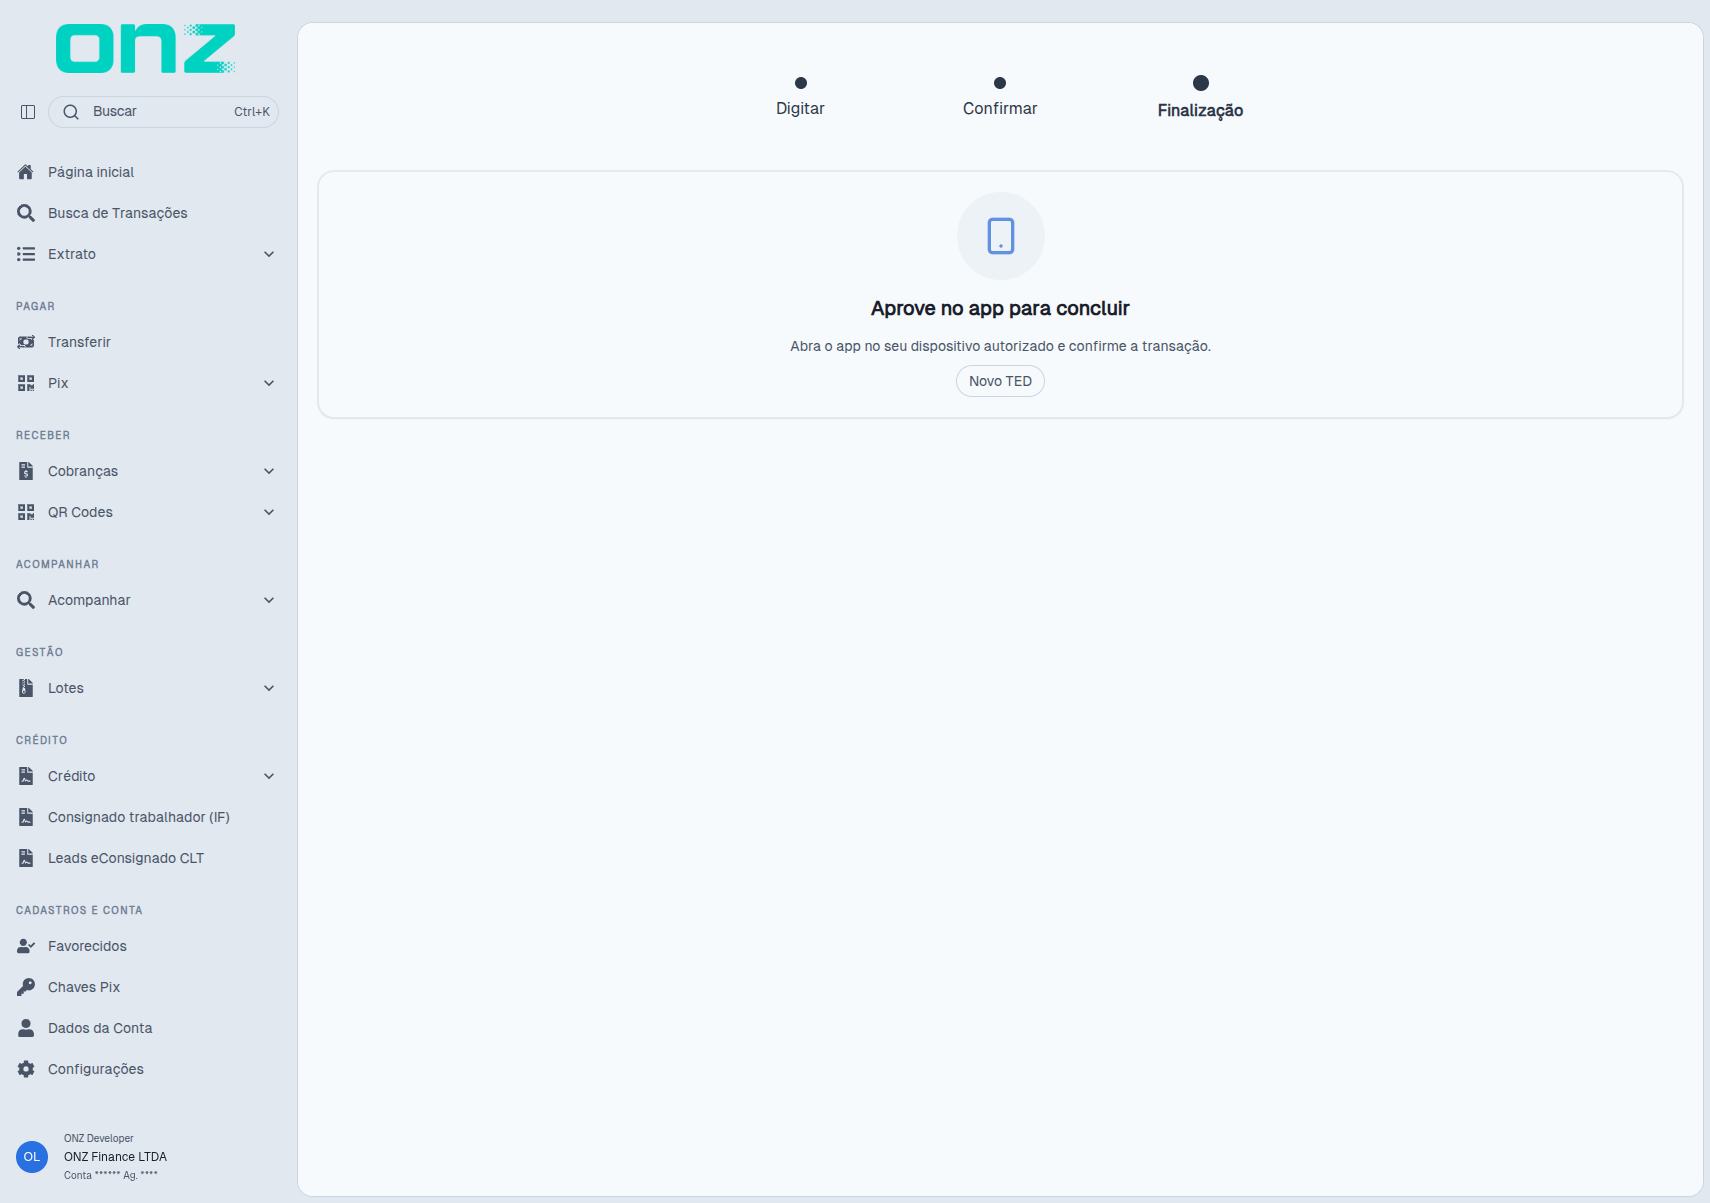Click the Transferir money icon
1710x1203 pixels.
(26, 342)
